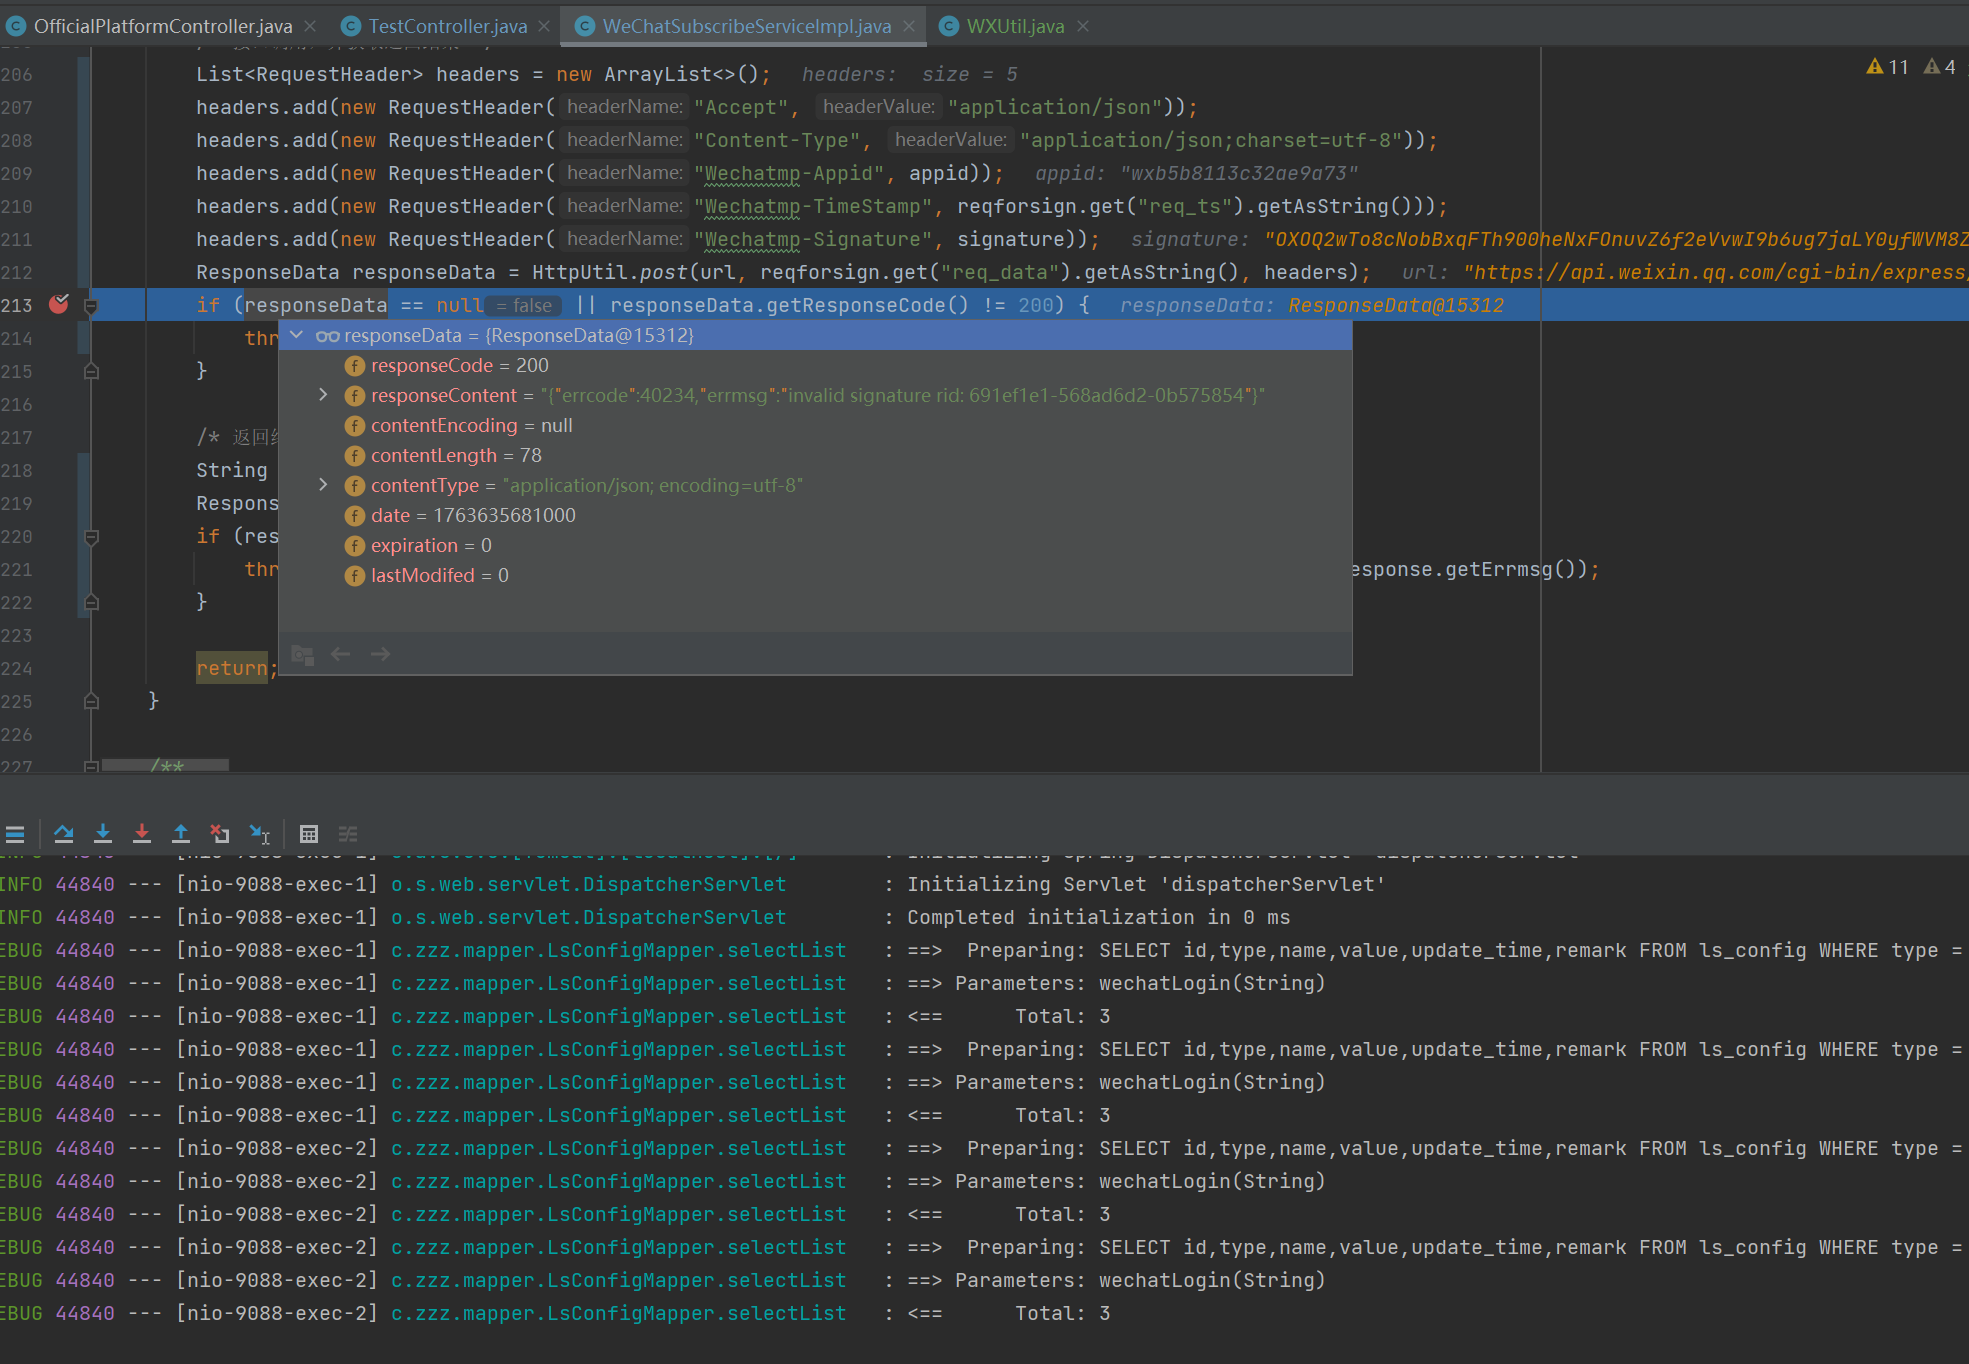The height and width of the screenshot is (1364, 1969).
Task: Expand the contentType field
Action: pos(323,485)
